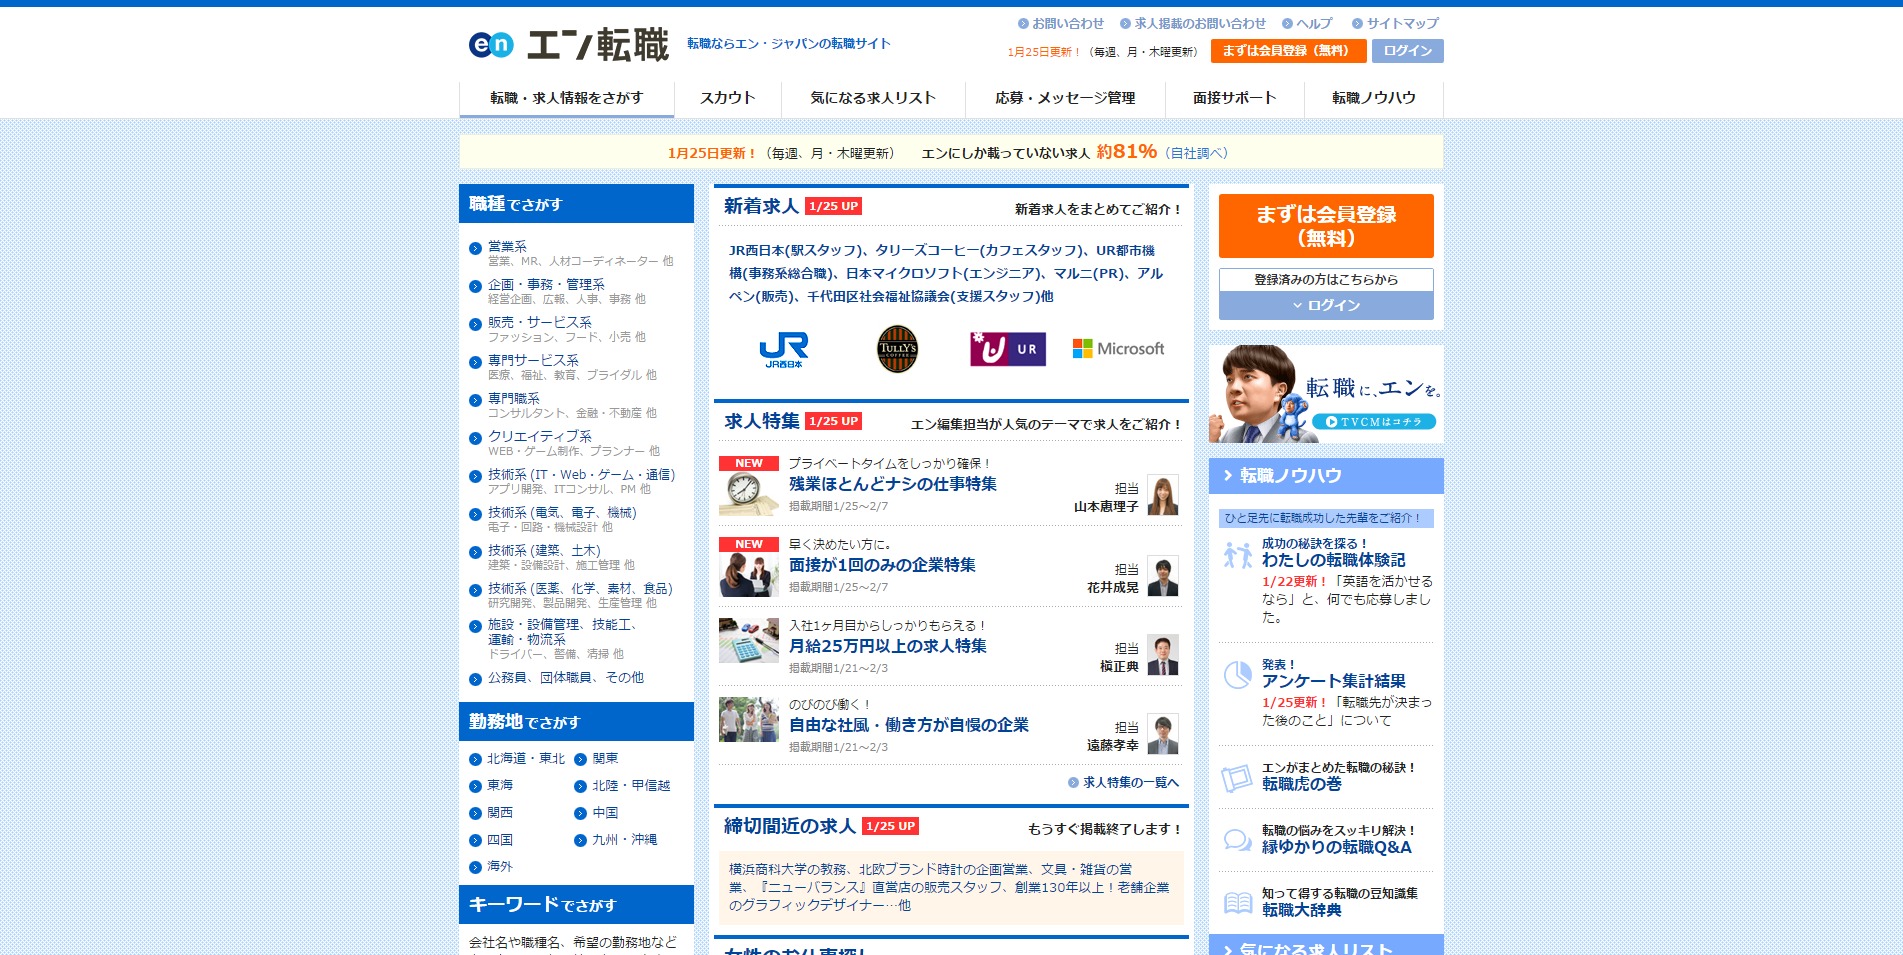Select the 面接サポート tab
The width and height of the screenshot is (1903, 955).
coord(1234,98)
